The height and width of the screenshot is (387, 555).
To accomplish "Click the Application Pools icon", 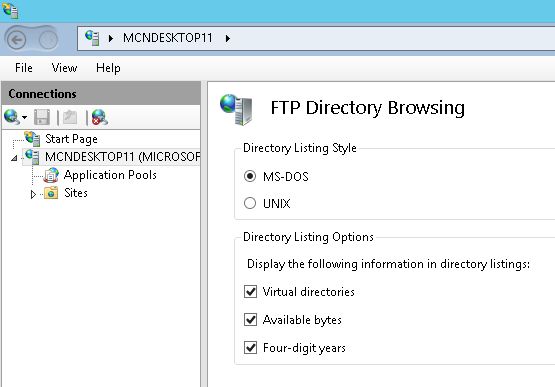I will click(x=51, y=175).
